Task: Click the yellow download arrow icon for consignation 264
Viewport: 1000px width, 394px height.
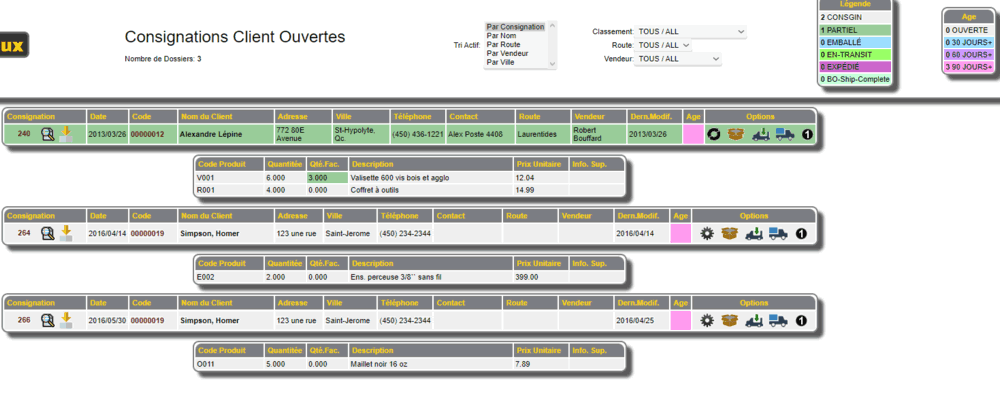Action: pos(65,233)
